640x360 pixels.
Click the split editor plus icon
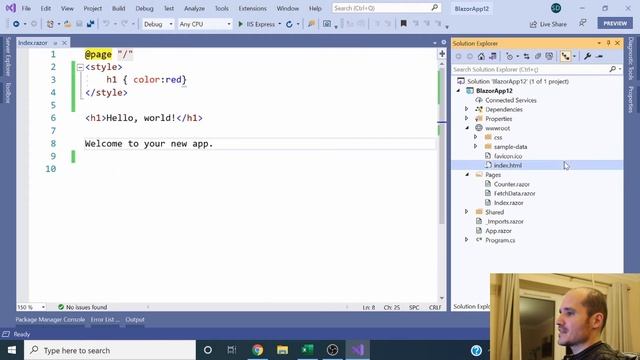442,54
